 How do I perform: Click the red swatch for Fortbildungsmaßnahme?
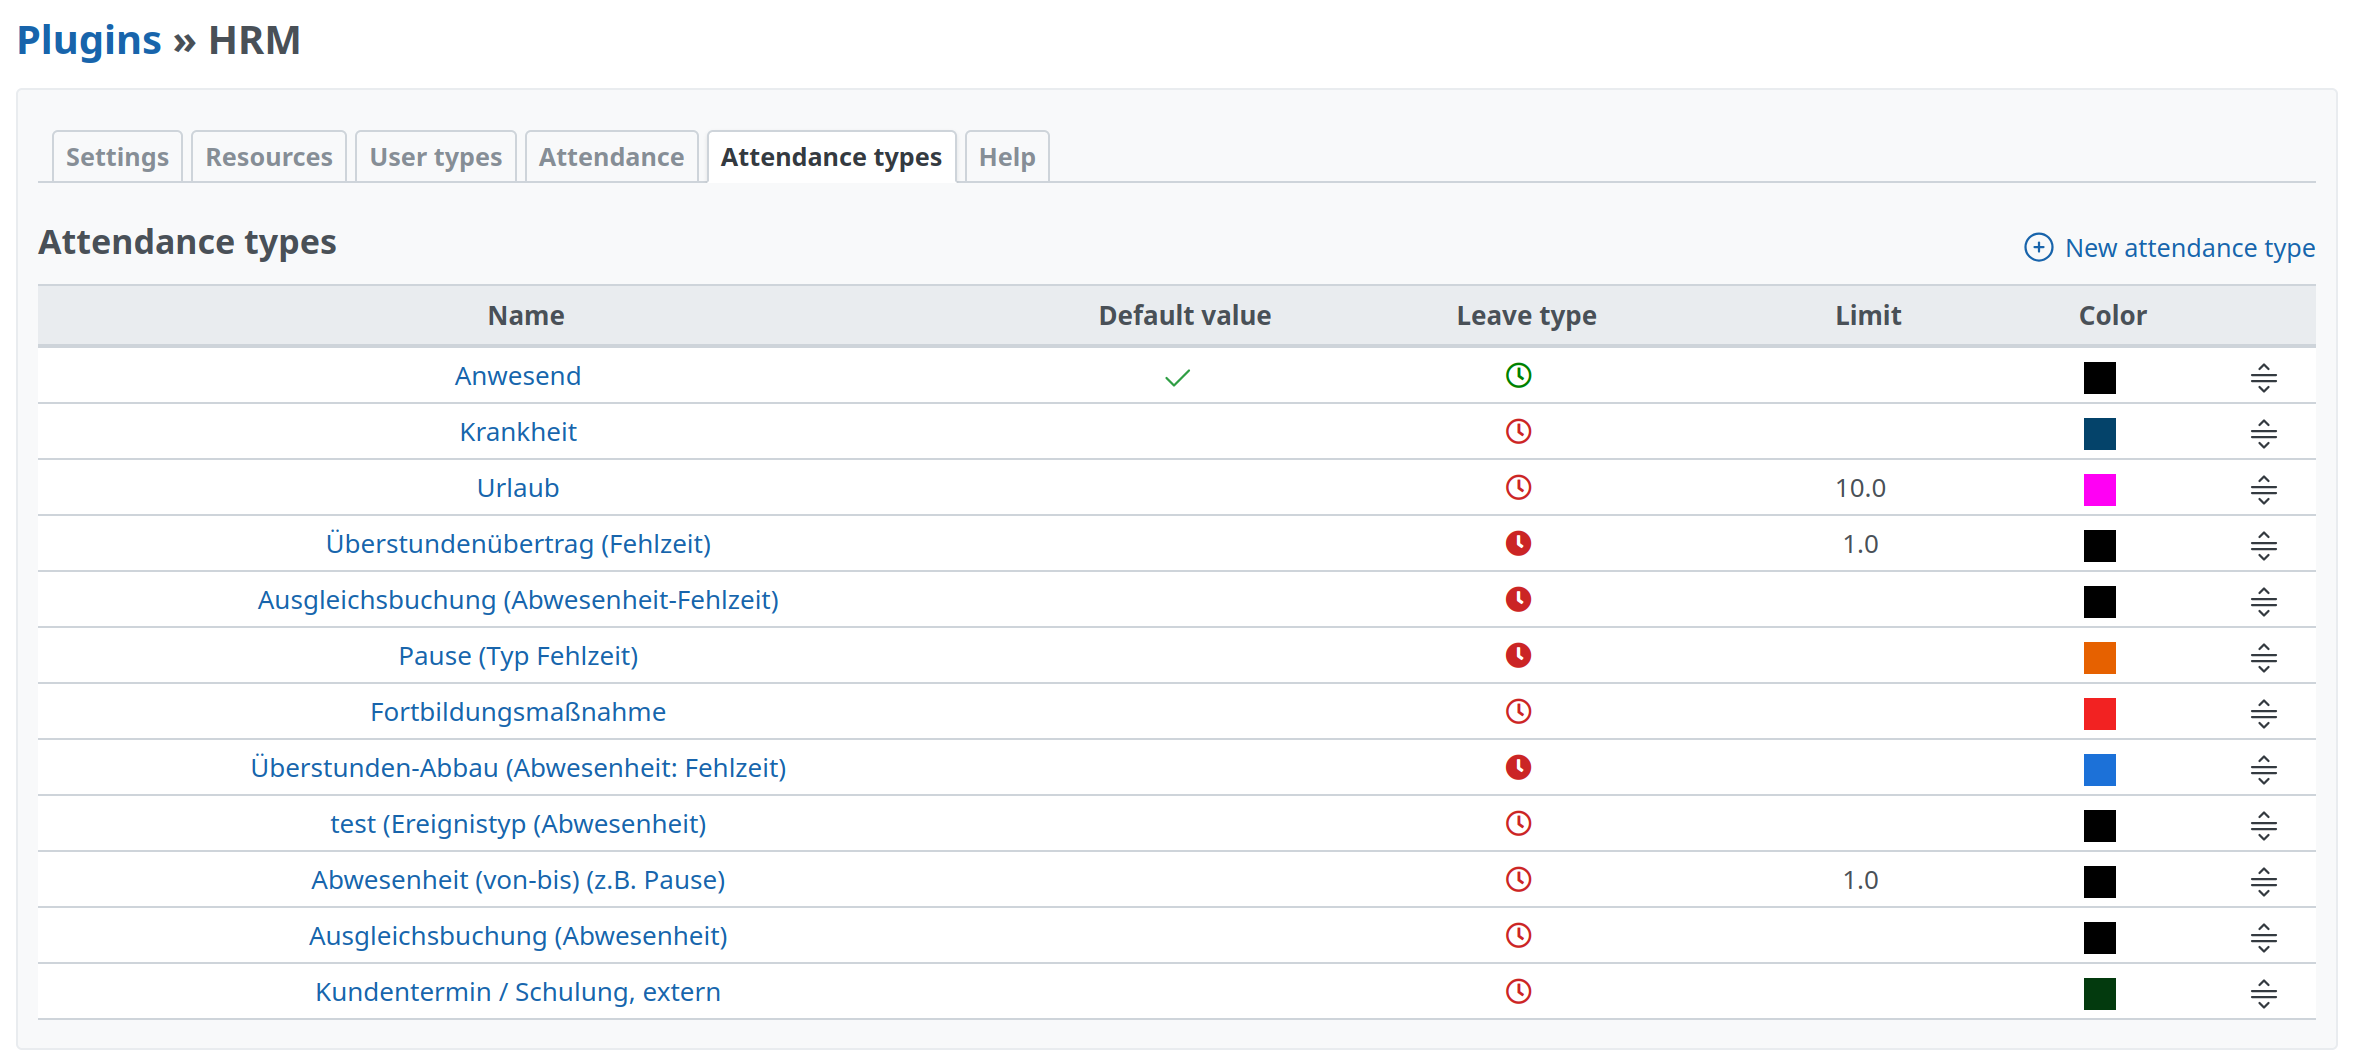point(2099,714)
